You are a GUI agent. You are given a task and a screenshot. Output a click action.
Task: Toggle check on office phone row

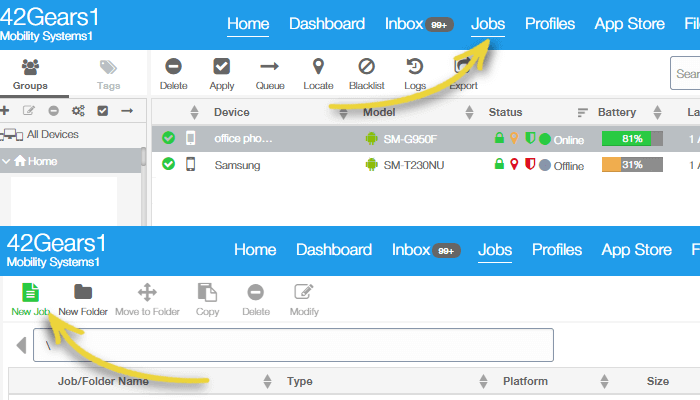168,138
